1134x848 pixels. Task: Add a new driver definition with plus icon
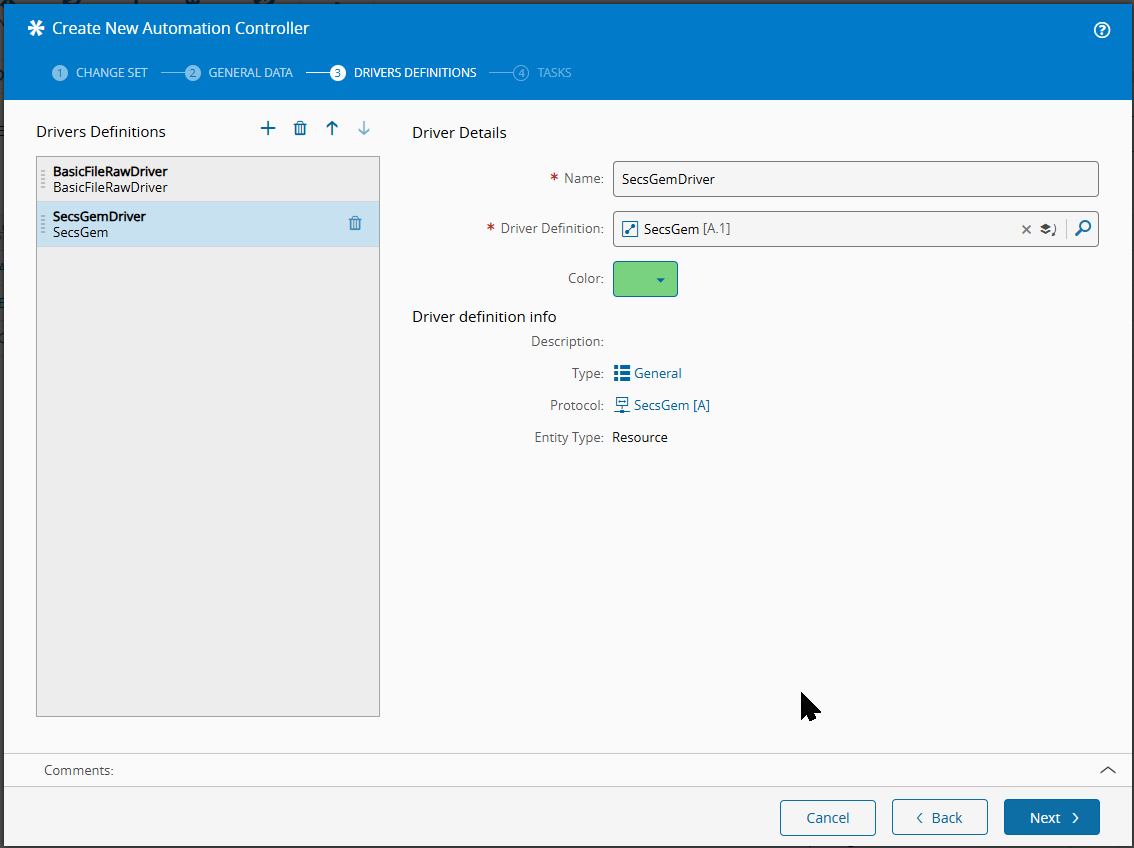tap(268, 128)
